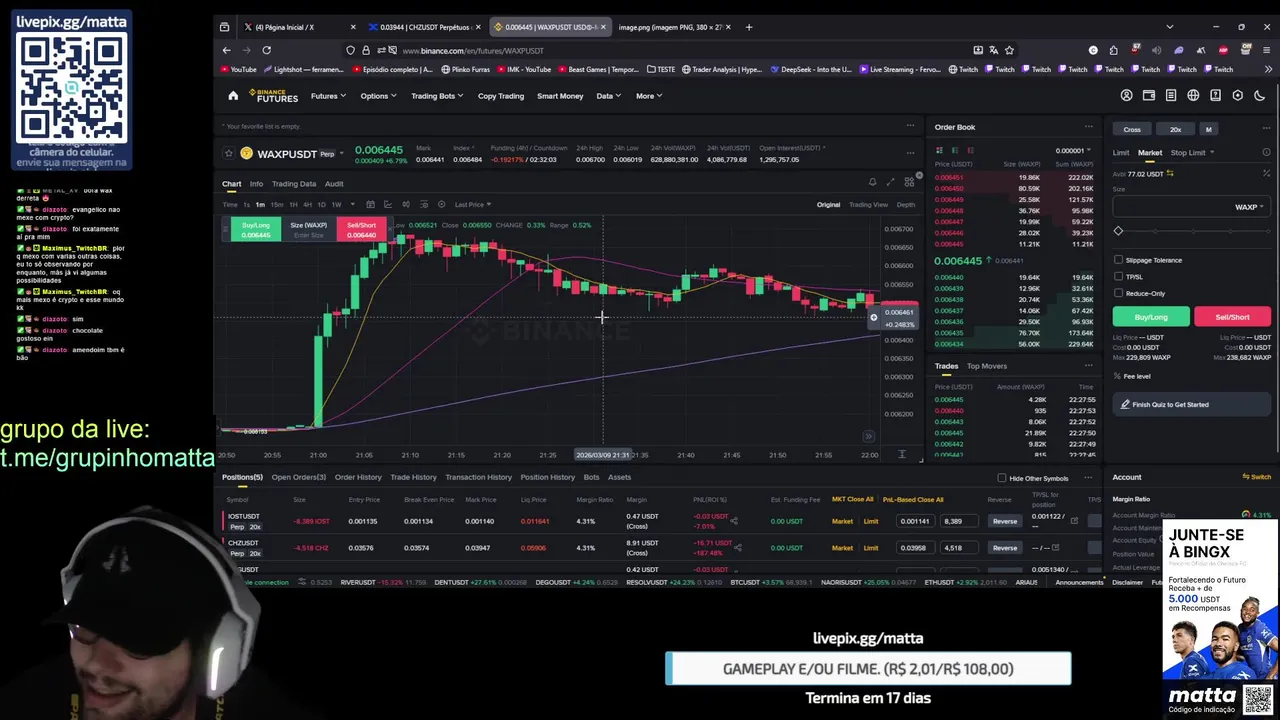Select bids-only order book view icon

pos(954,151)
